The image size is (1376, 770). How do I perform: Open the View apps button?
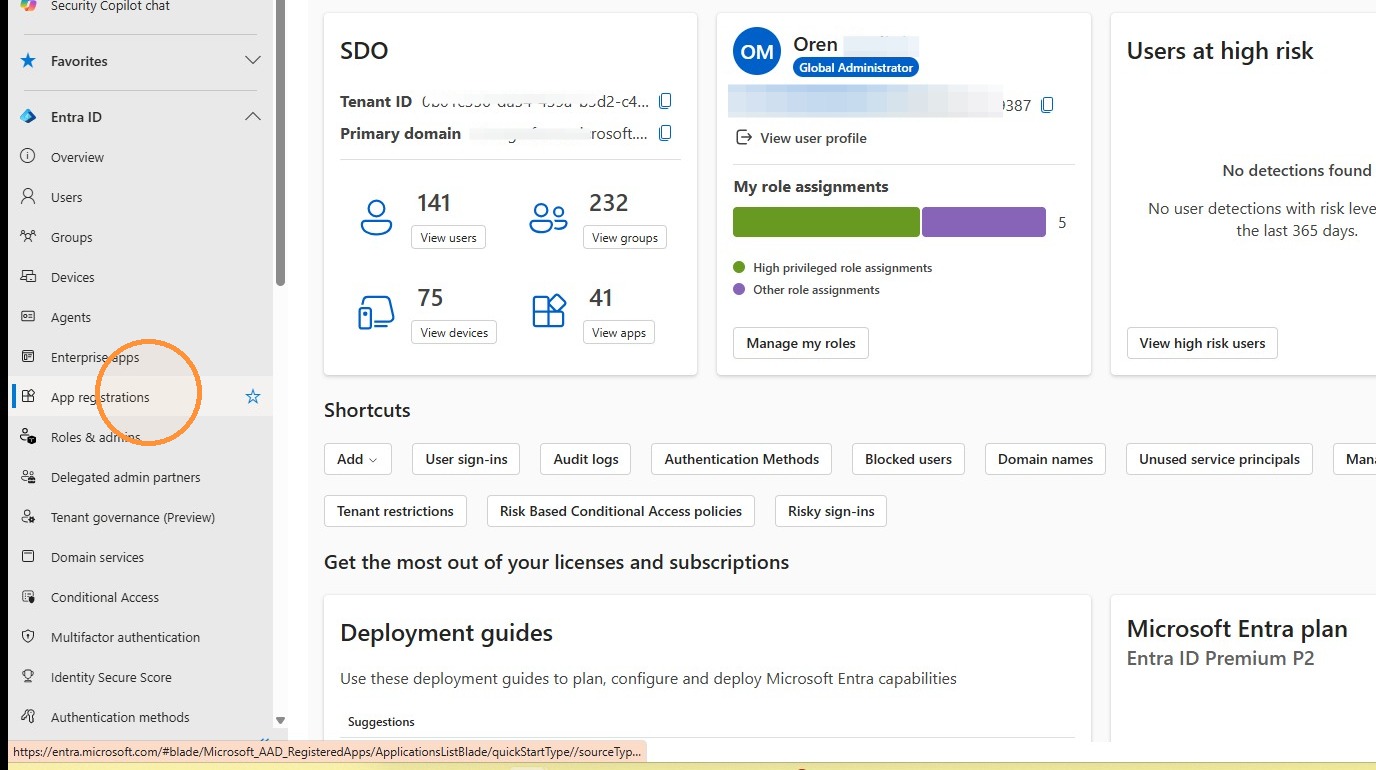(x=619, y=332)
